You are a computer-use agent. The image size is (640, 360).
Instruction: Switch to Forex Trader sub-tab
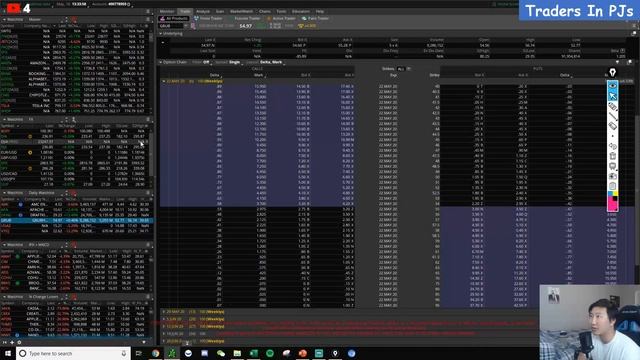208,18
